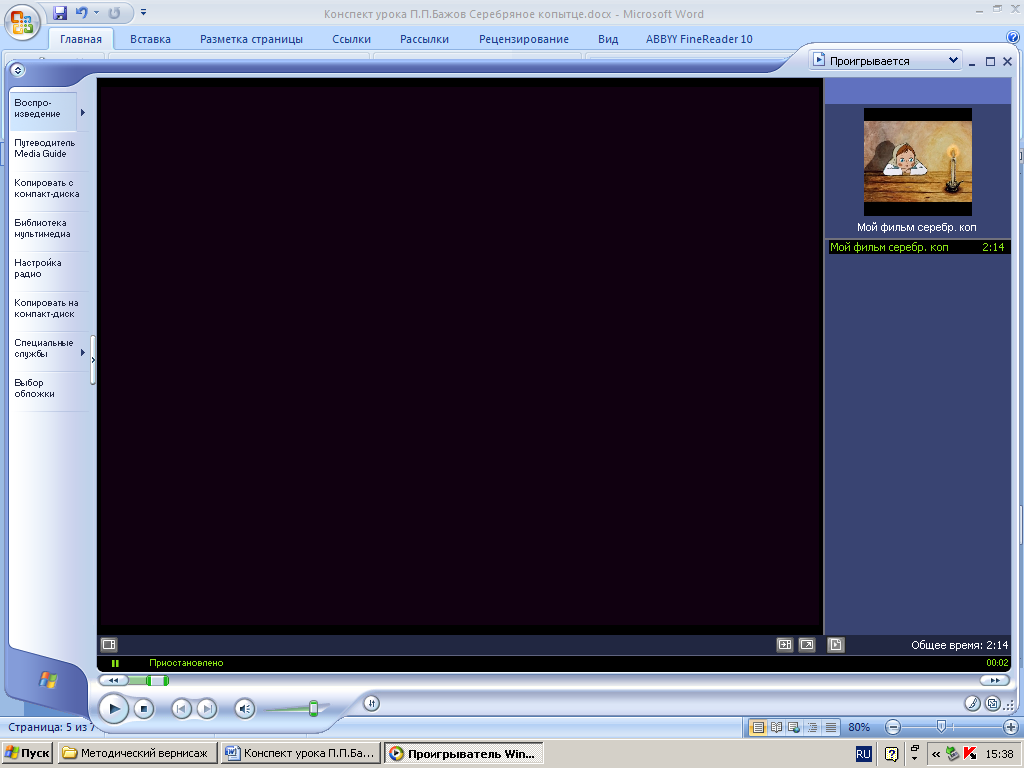
Task: Expand the Воспроизведение submenu arrow
Action: tap(83, 112)
